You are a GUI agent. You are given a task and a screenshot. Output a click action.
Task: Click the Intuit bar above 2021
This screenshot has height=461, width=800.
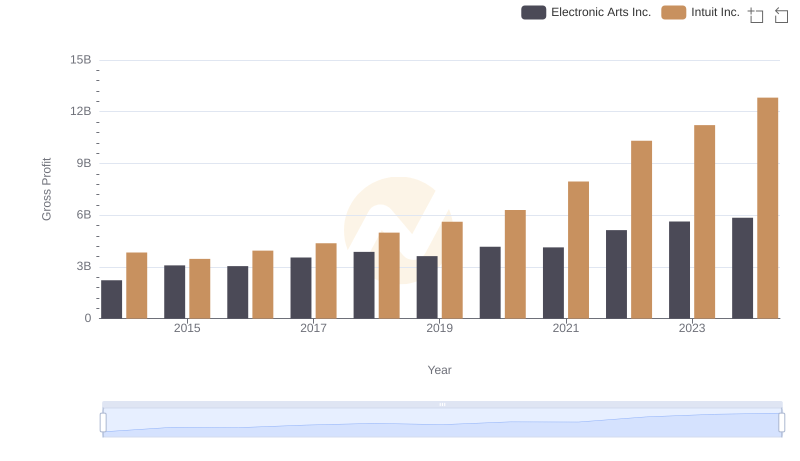578,250
